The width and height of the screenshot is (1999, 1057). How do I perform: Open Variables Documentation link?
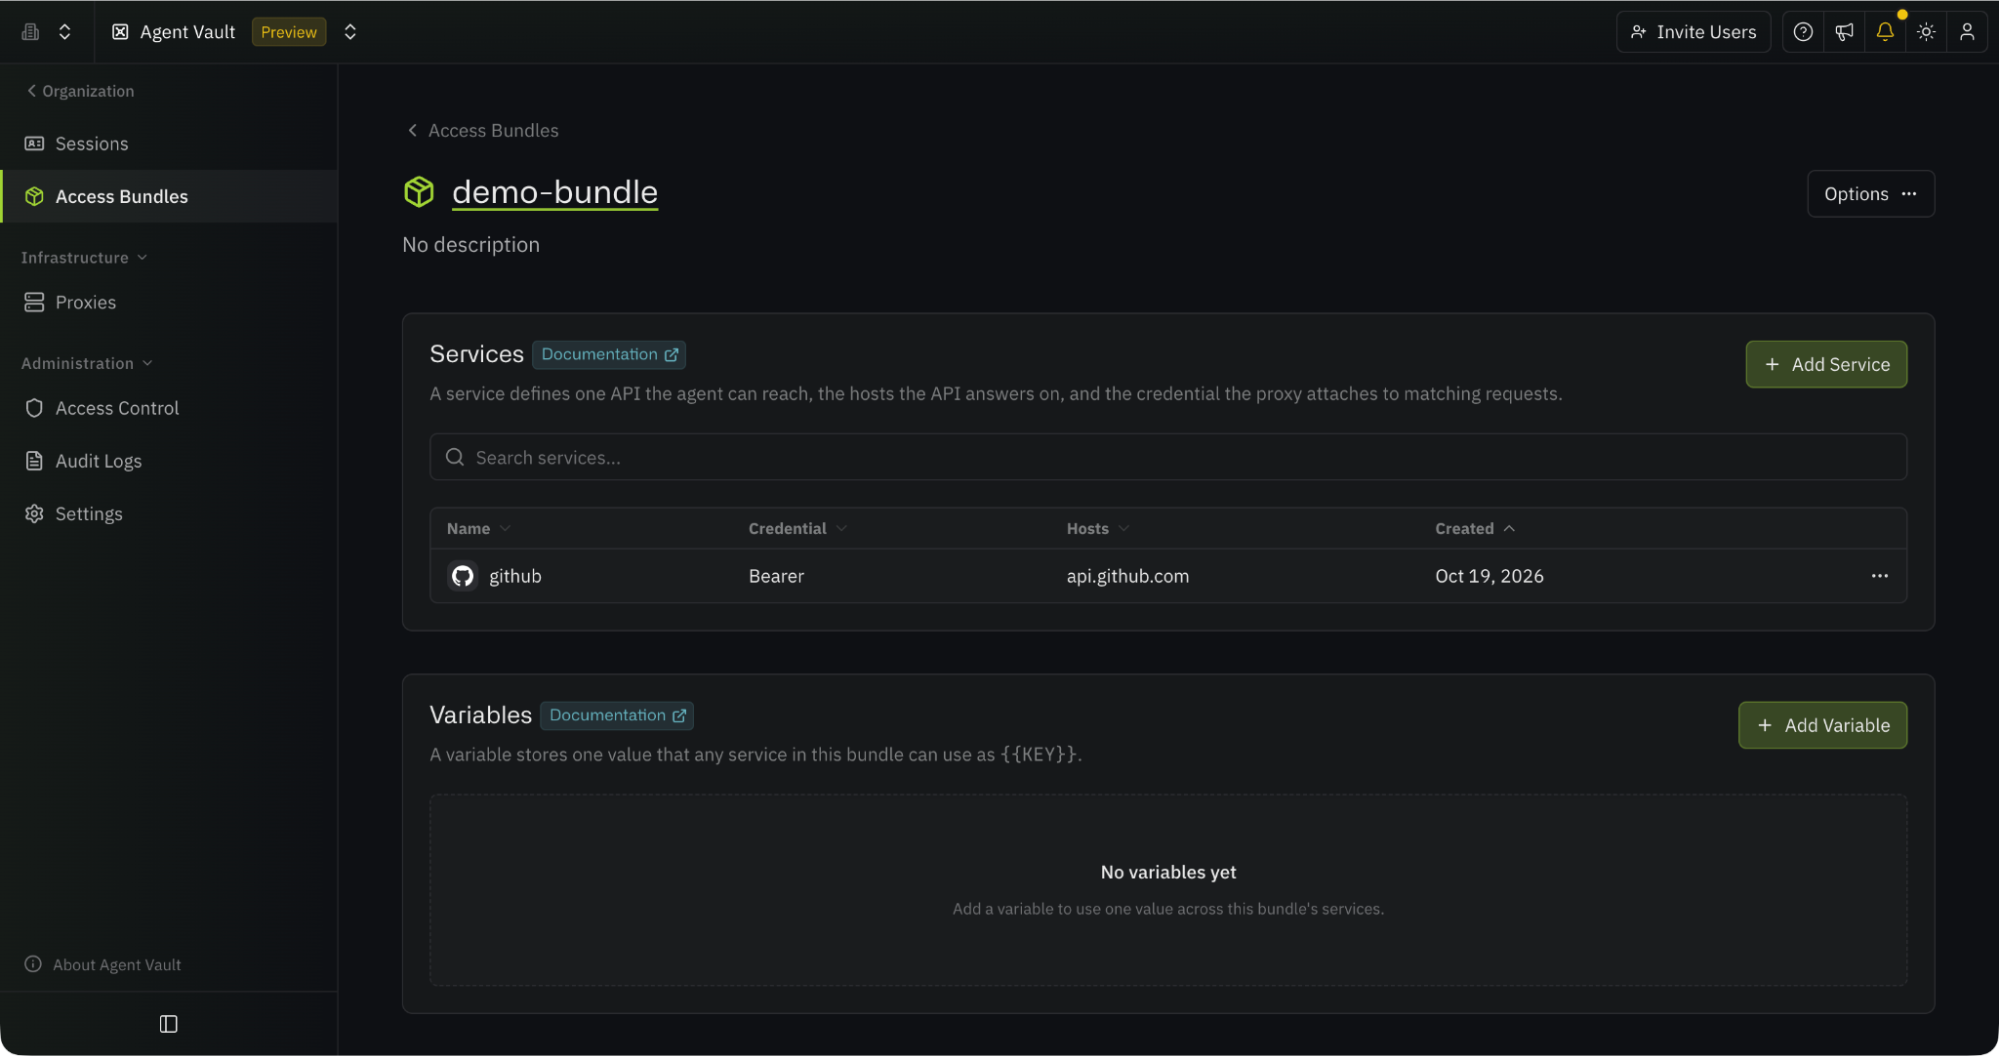(617, 716)
